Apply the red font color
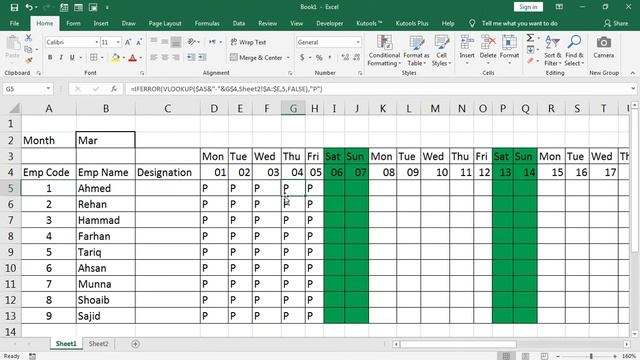 point(132,58)
